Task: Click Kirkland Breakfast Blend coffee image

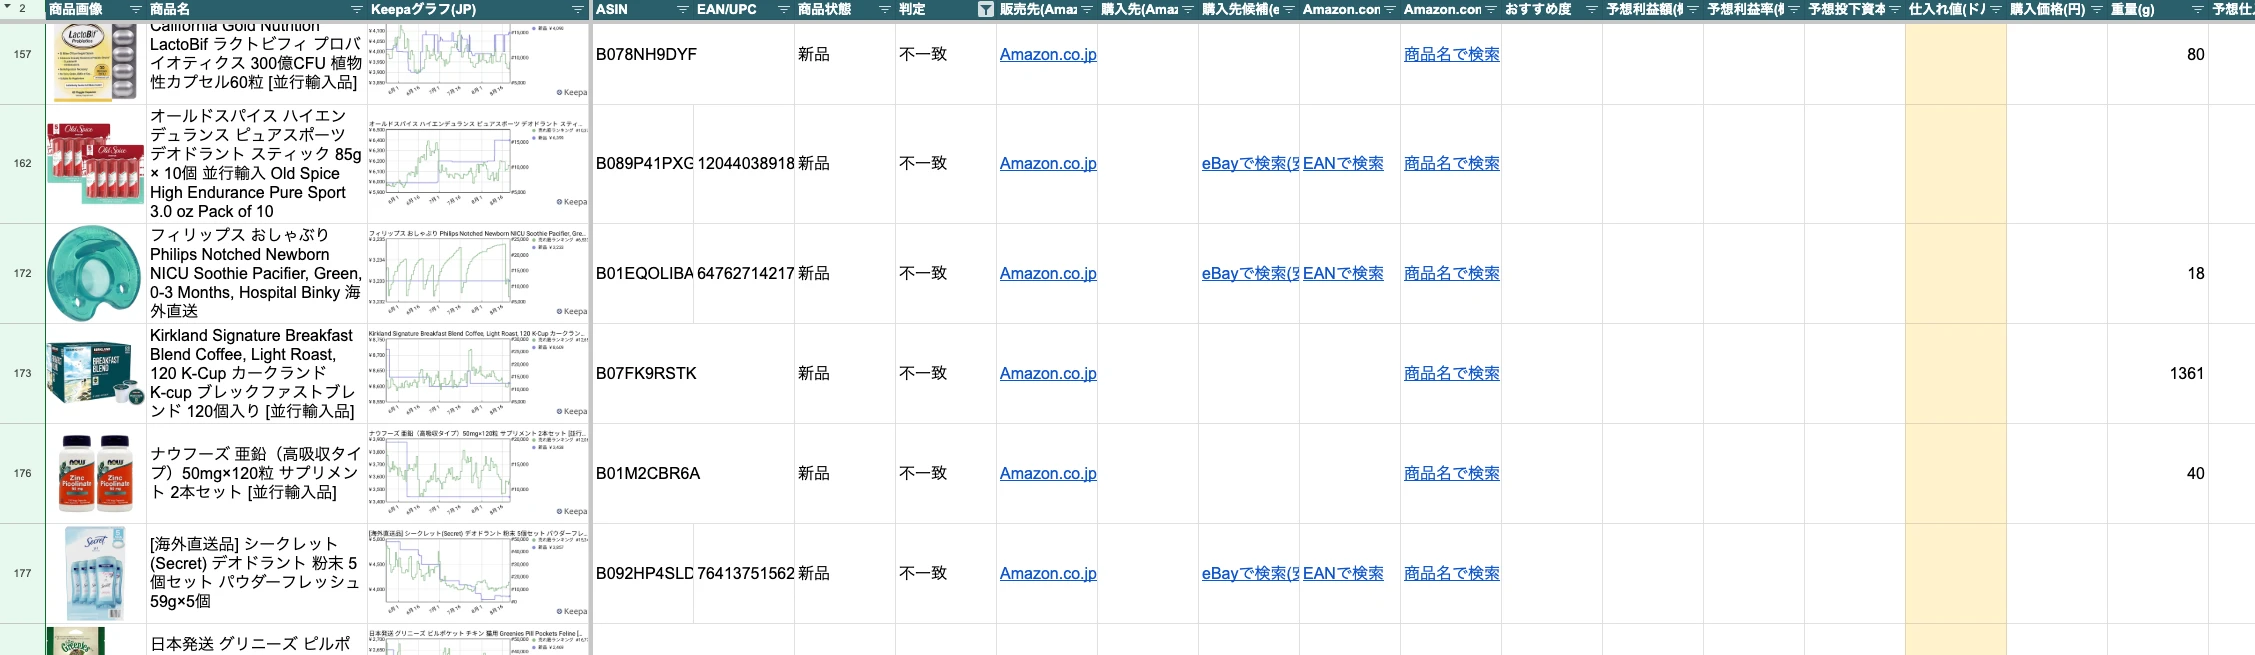Action: click(x=95, y=373)
